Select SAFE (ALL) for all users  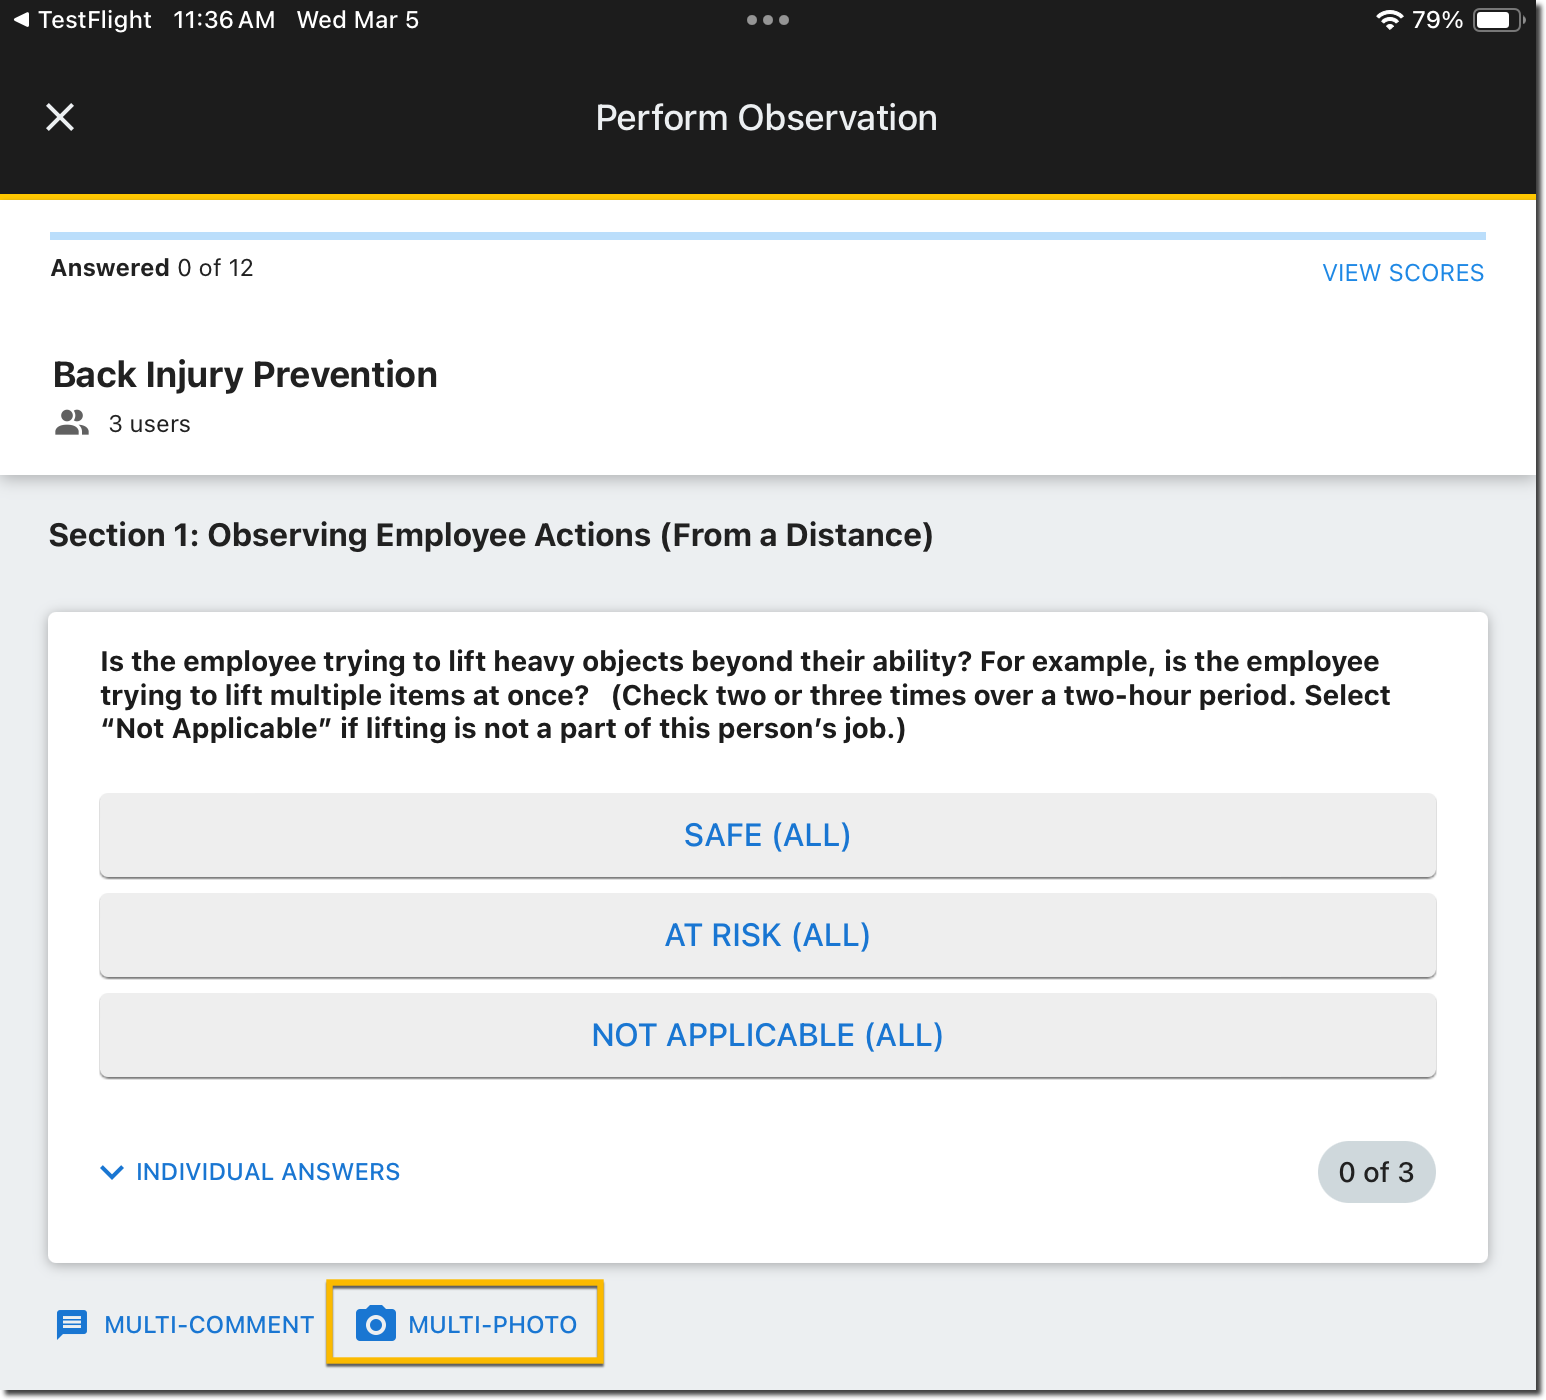point(767,835)
